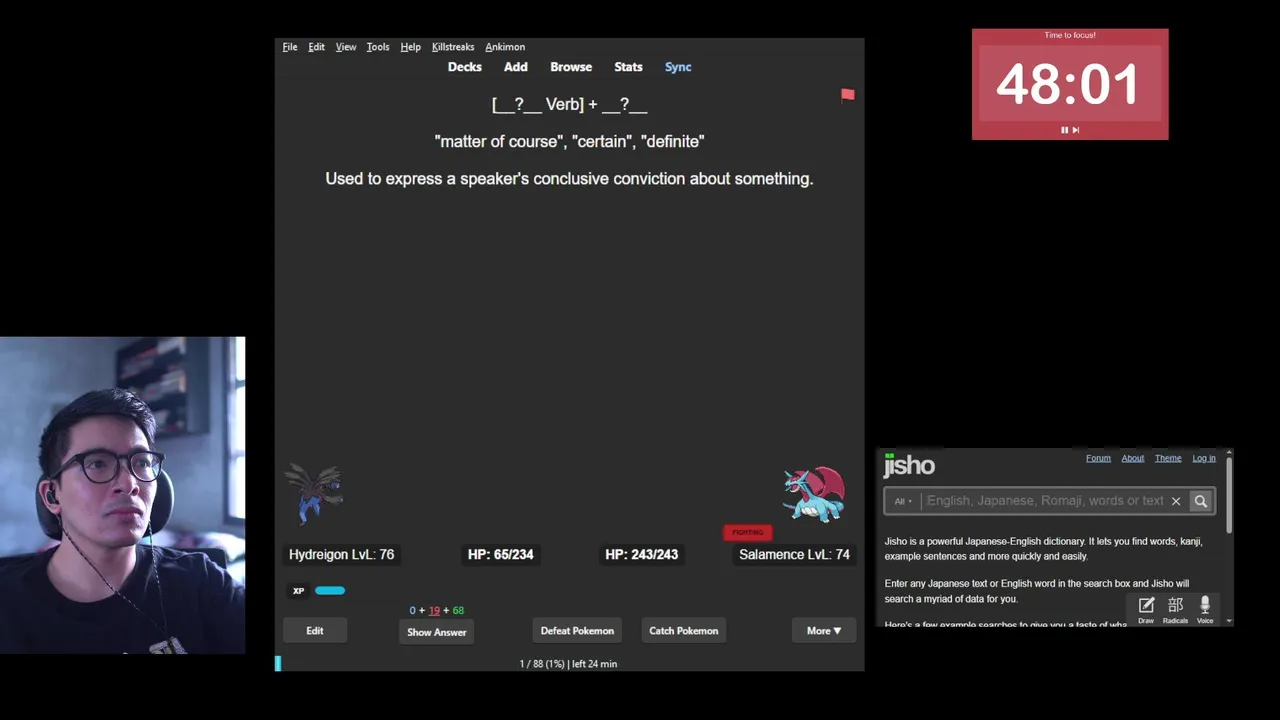
Task: Click the Jisho page scrollbar thumb
Action: click(1229, 497)
